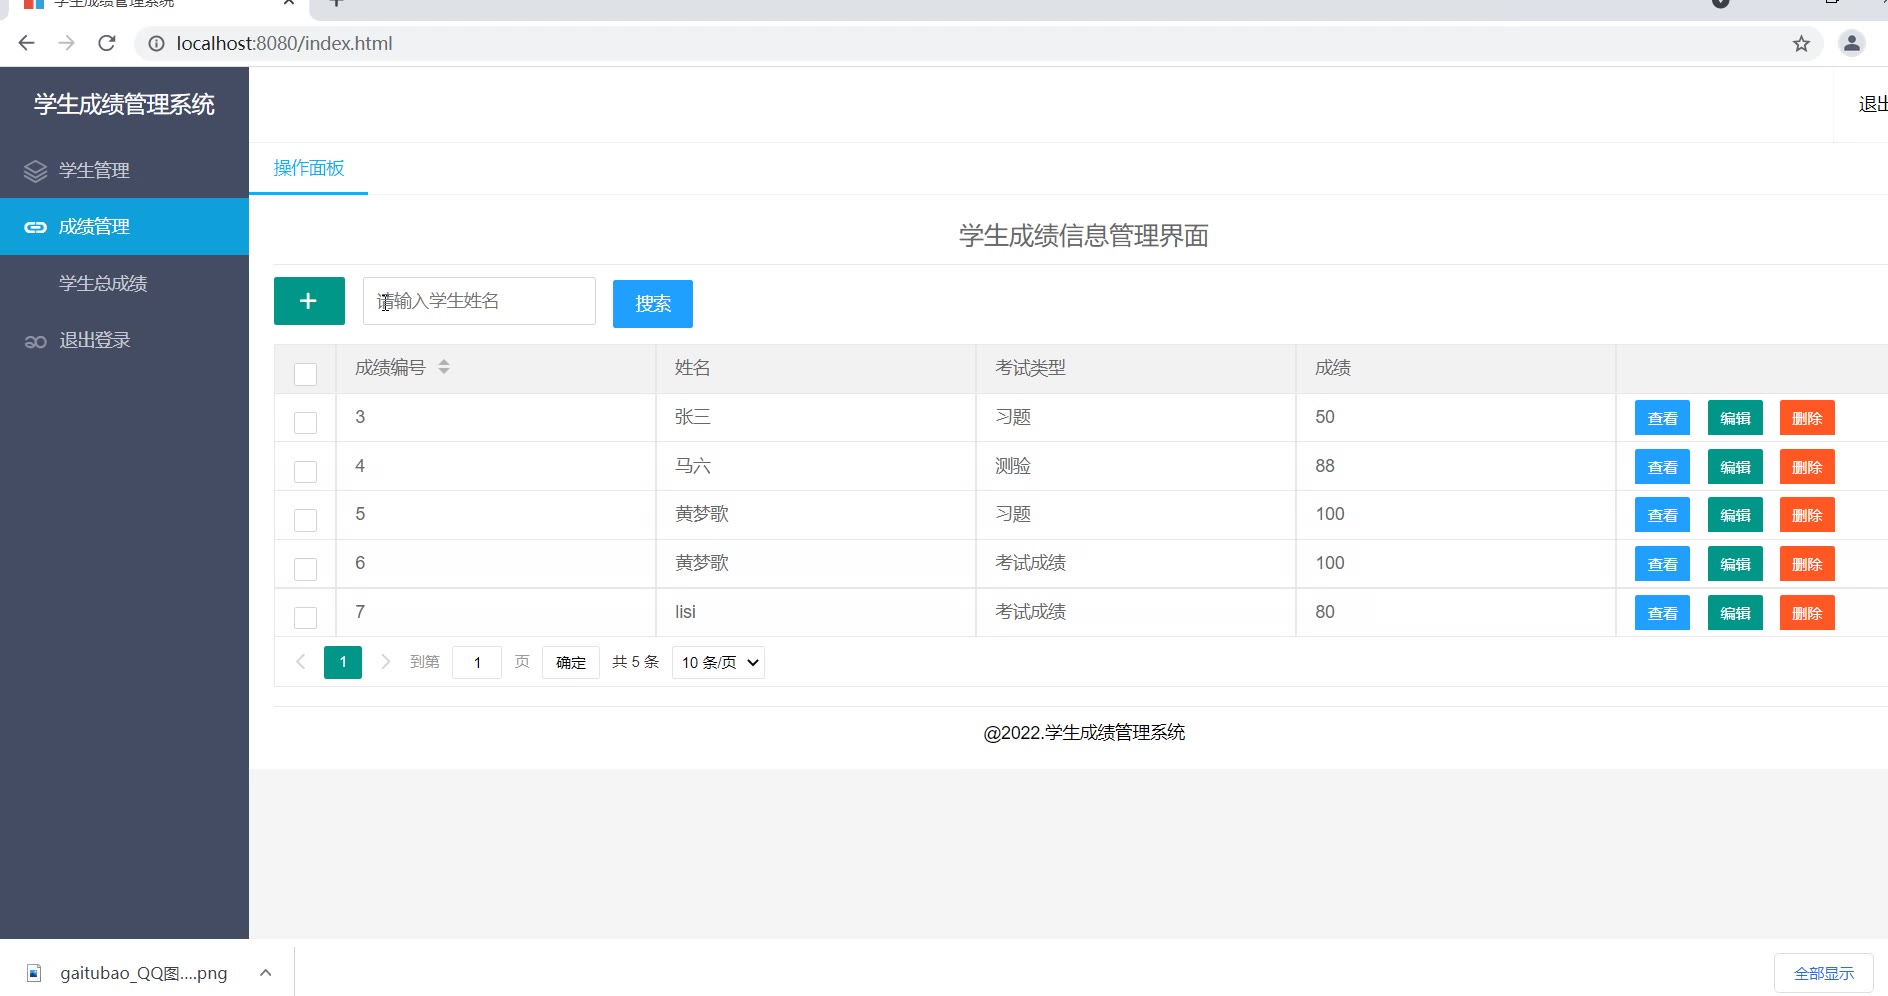Open the 10 条/页 page size dropdown

(718, 662)
